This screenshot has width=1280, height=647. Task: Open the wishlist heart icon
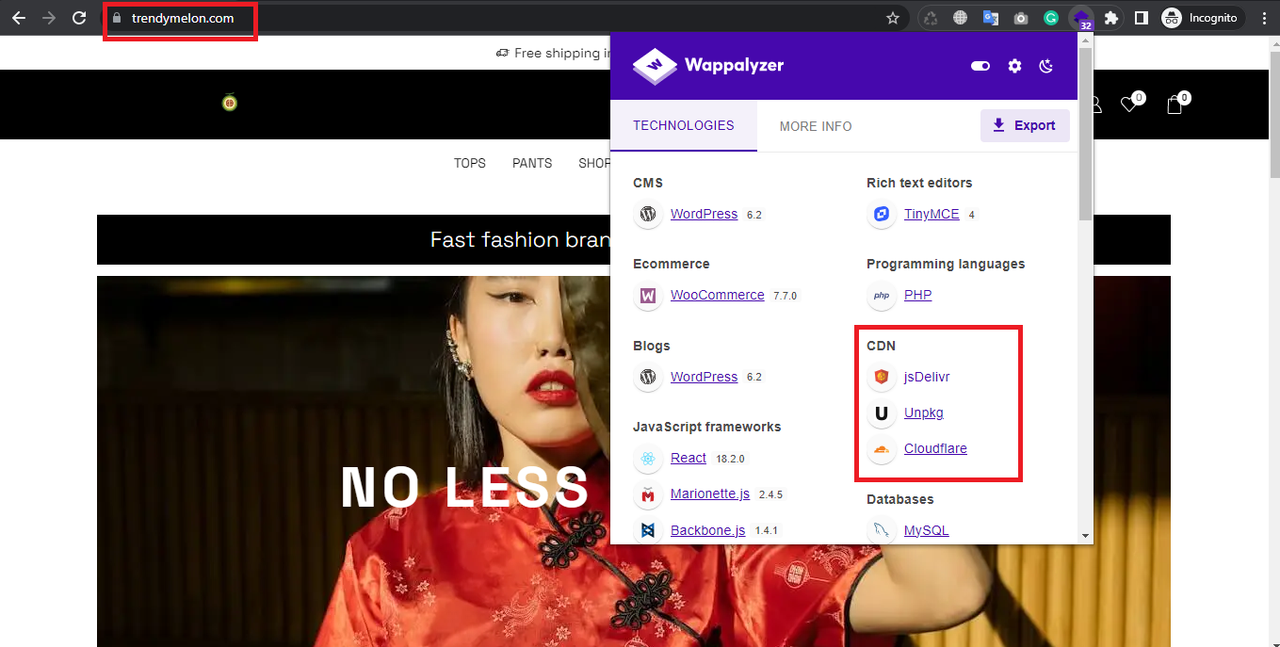[x=1131, y=103]
